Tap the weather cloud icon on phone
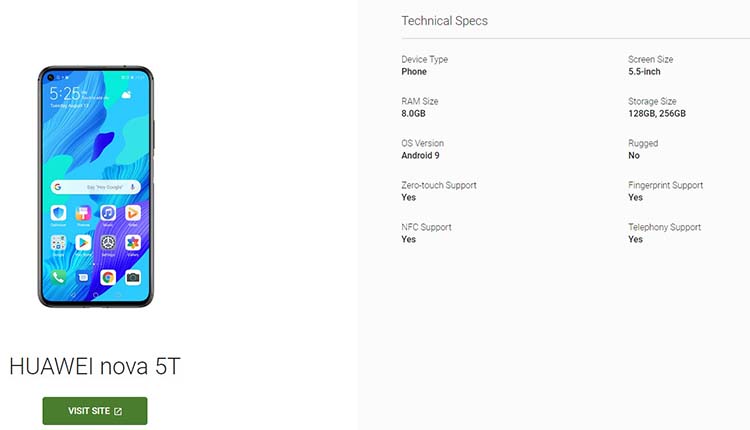The width and height of the screenshot is (750, 430). (126, 94)
